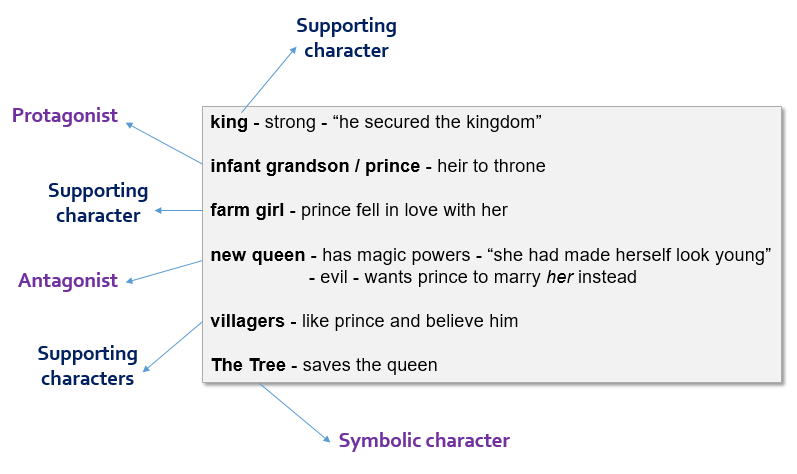797x474 pixels.
Task: Click the Supporting character label beside farm girl
Action: [x=98, y=203]
